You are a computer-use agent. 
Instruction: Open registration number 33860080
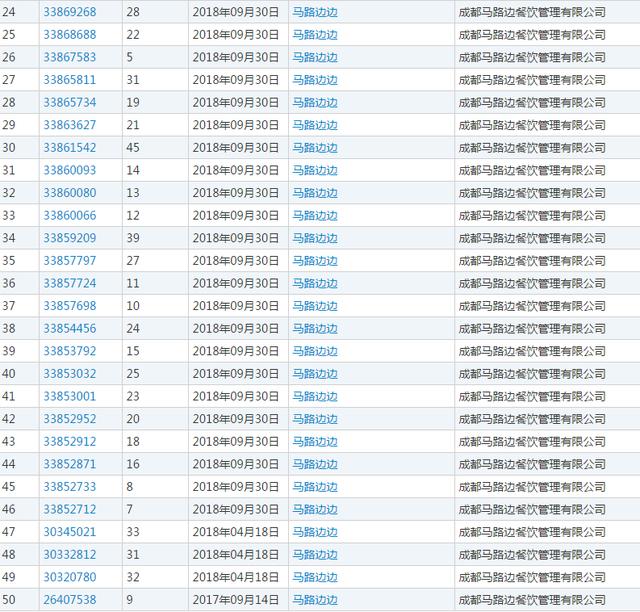point(70,193)
